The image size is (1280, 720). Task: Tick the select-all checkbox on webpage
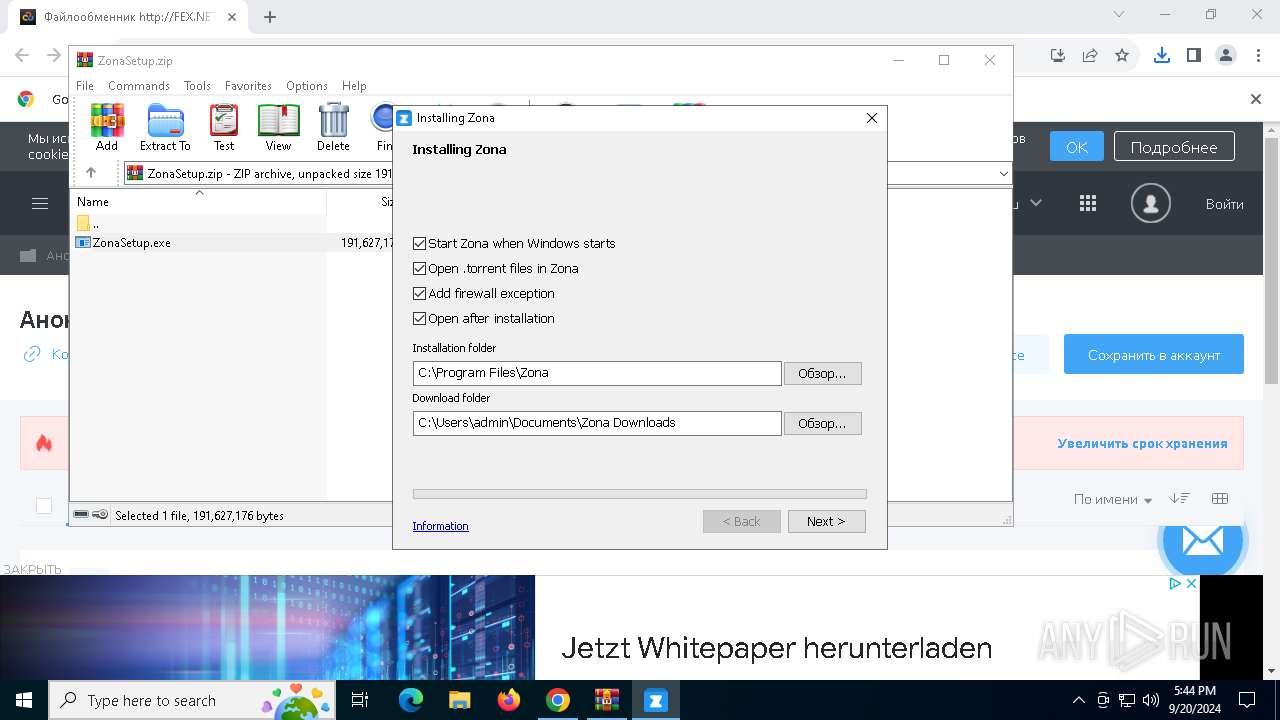44,505
